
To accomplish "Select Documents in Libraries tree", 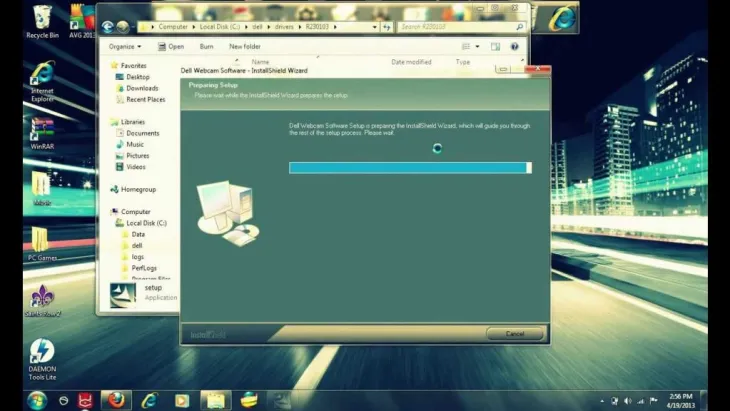I will pos(142,133).
